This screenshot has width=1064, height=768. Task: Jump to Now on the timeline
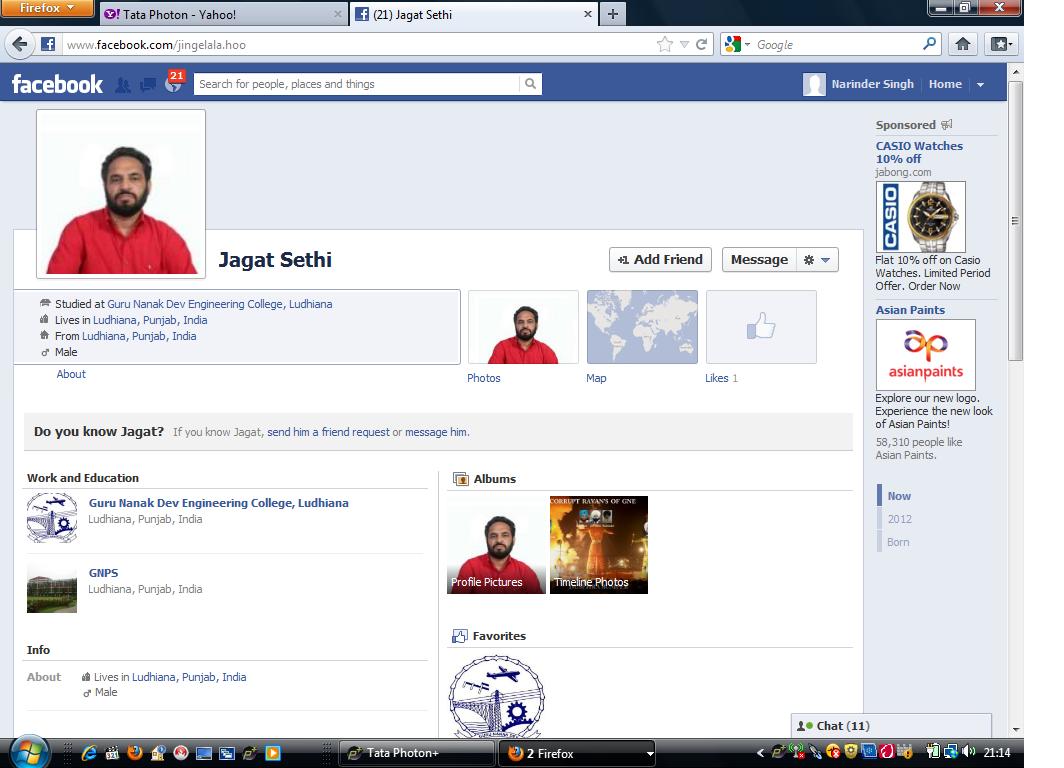point(899,496)
